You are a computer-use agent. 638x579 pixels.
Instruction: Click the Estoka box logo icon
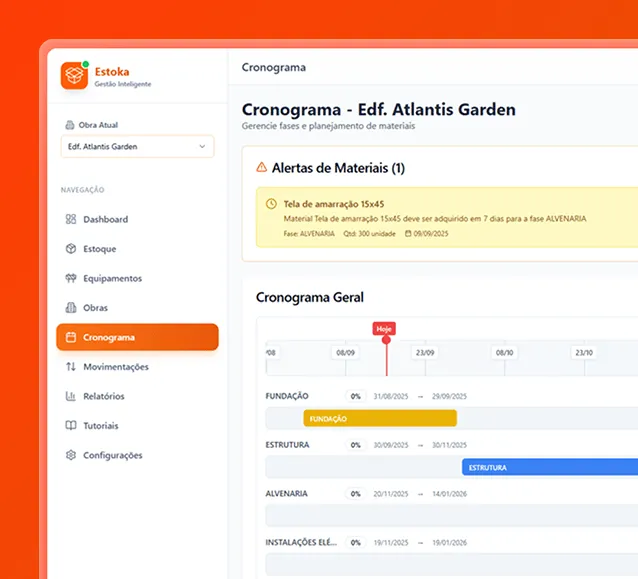(75, 76)
